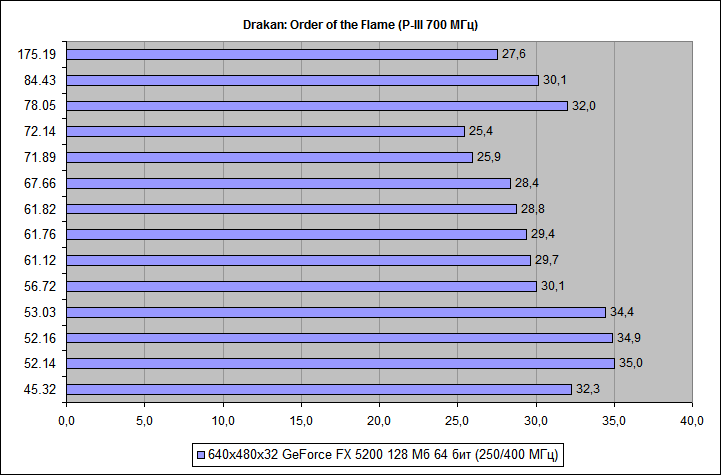Click the category label 84.43

pos(40,80)
